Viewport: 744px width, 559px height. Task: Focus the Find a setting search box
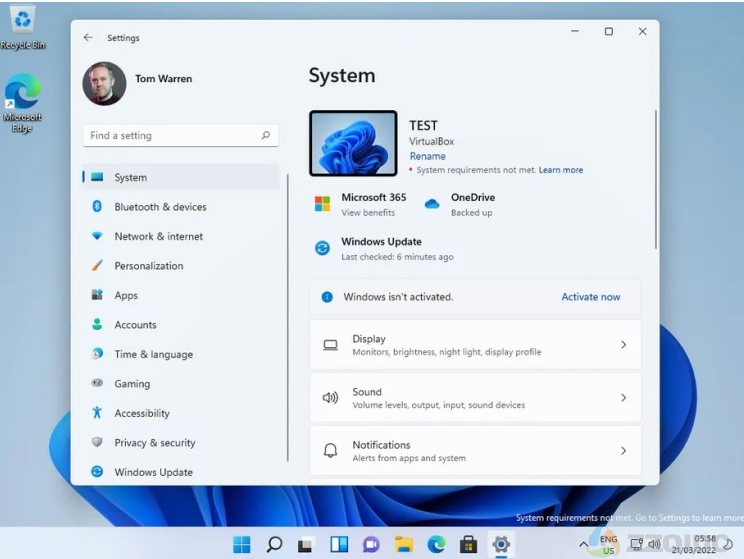(x=180, y=136)
